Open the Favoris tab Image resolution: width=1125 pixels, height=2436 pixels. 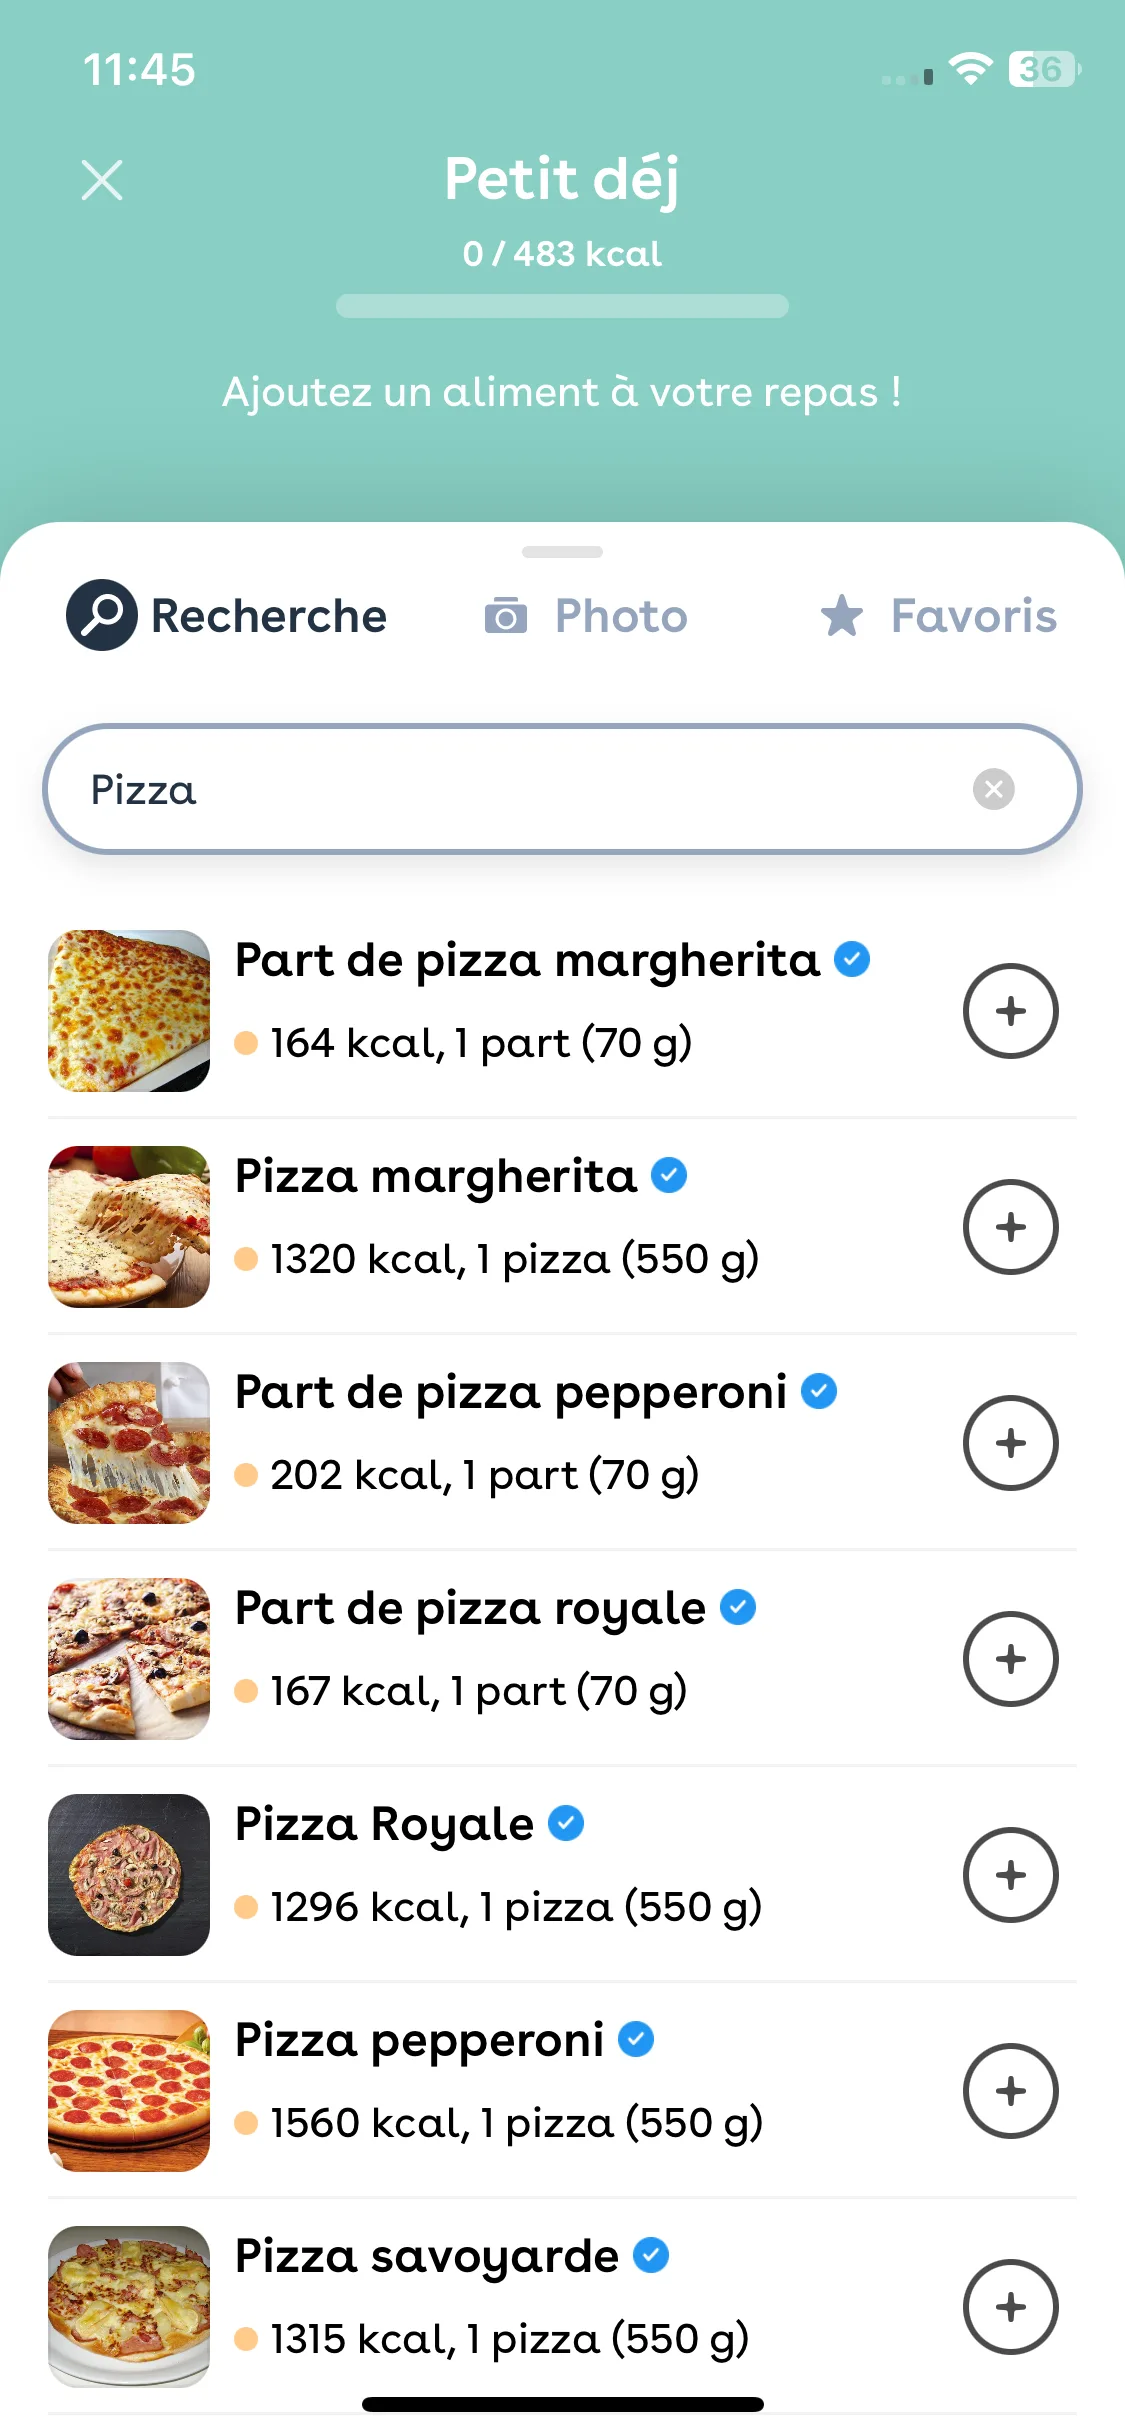[x=938, y=616]
